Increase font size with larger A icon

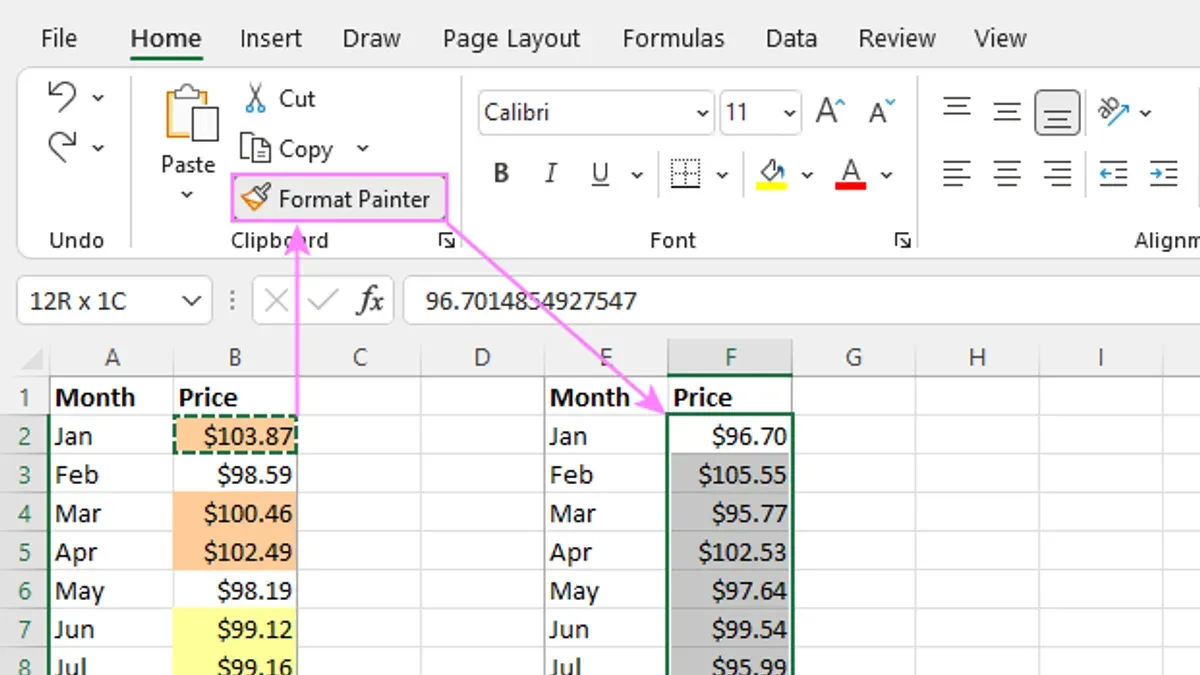pyautogui.click(x=831, y=112)
